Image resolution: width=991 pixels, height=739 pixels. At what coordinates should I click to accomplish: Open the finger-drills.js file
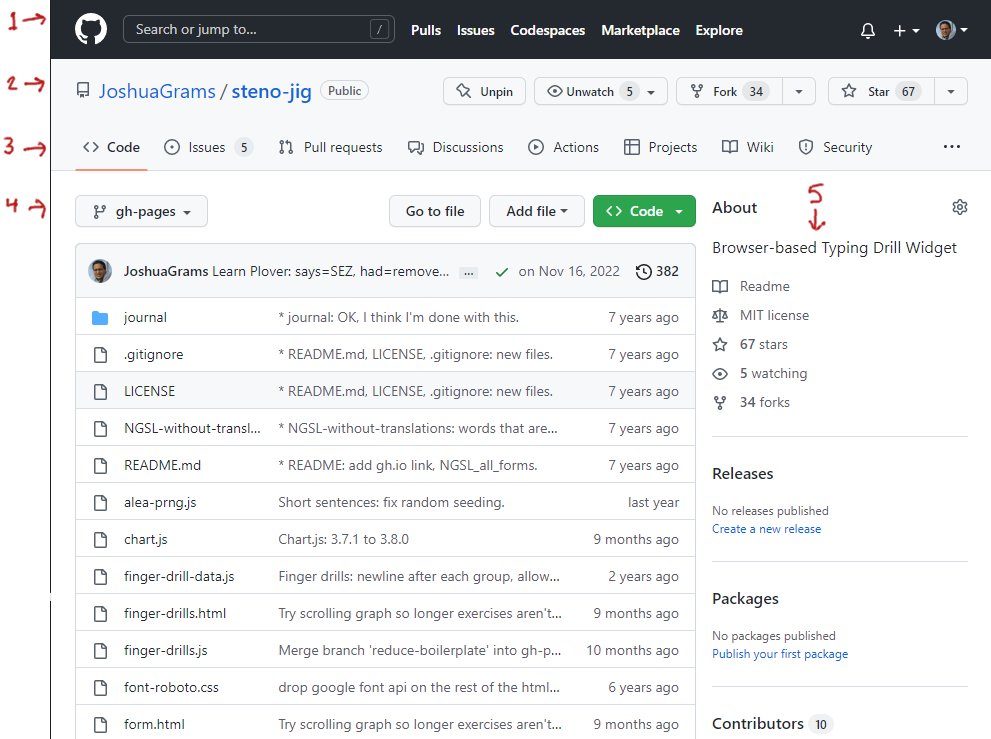166,650
